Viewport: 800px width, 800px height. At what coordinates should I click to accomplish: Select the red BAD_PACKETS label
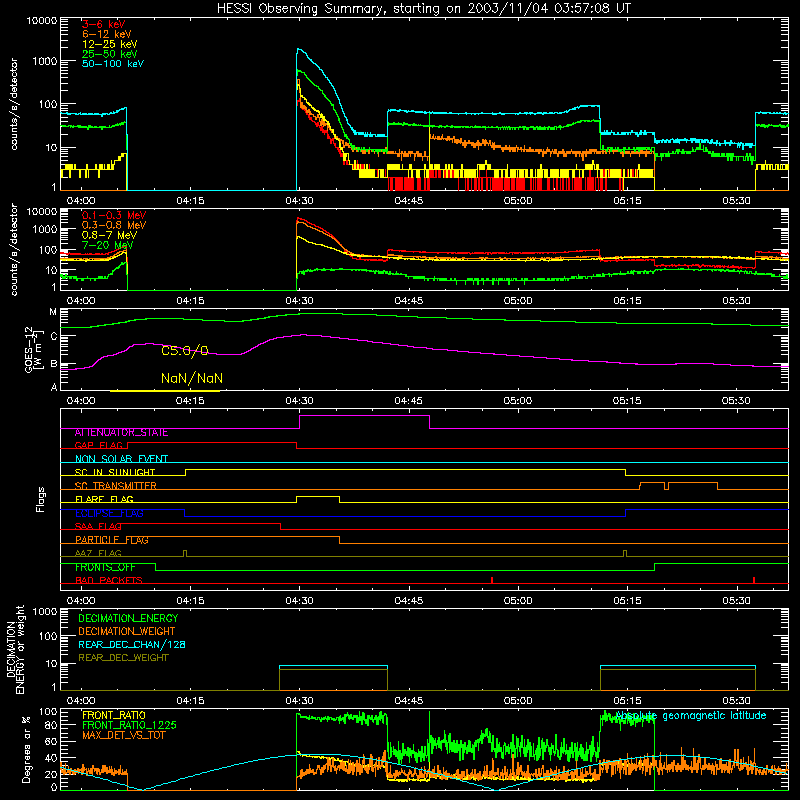click(109, 580)
